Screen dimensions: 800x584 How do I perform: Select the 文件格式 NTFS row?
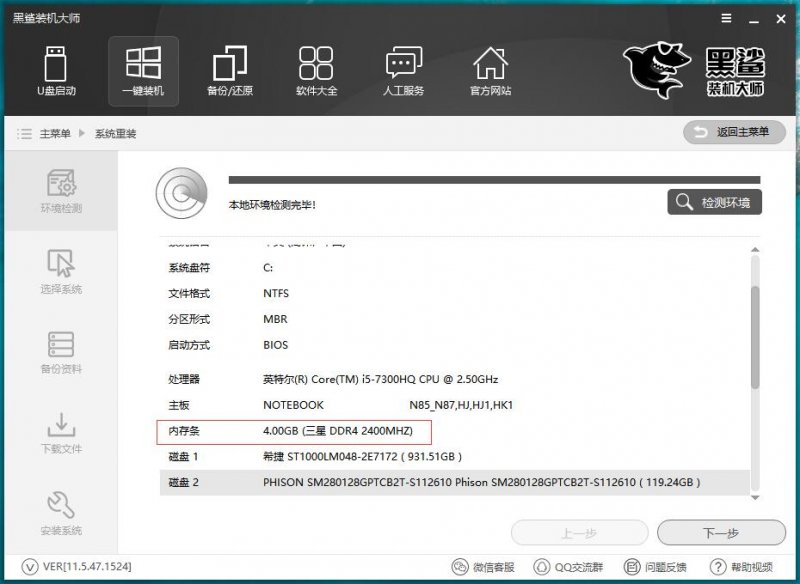(x=455, y=293)
